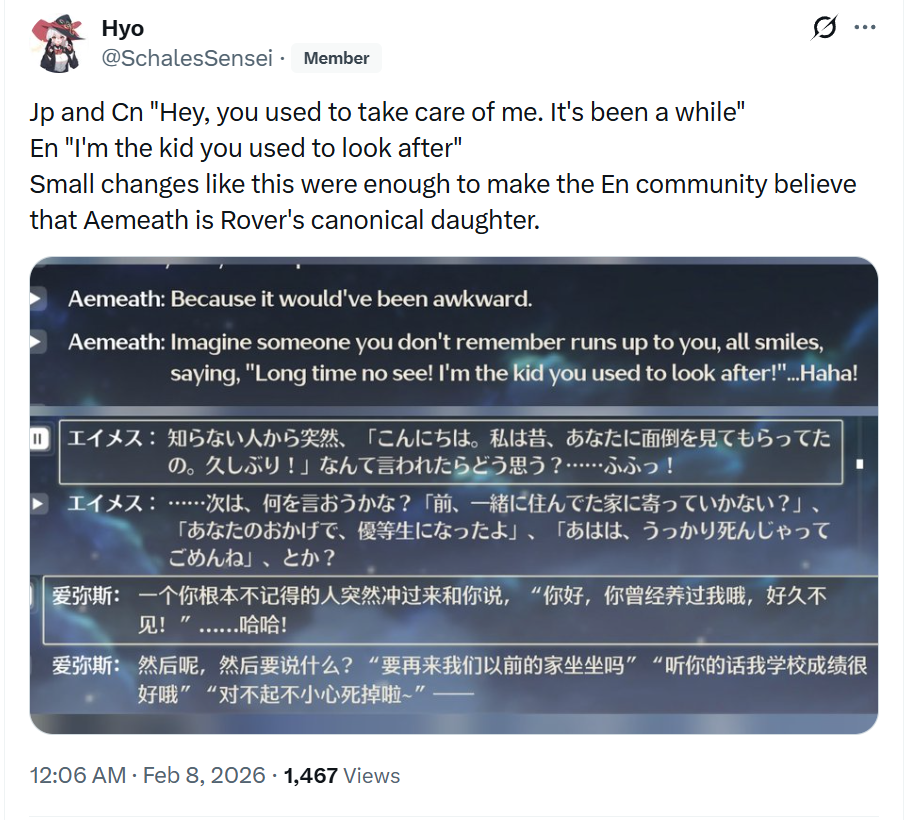The image size is (916, 820).
Task: Open the Grok slashed-circle icon
Action: tap(824, 27)
